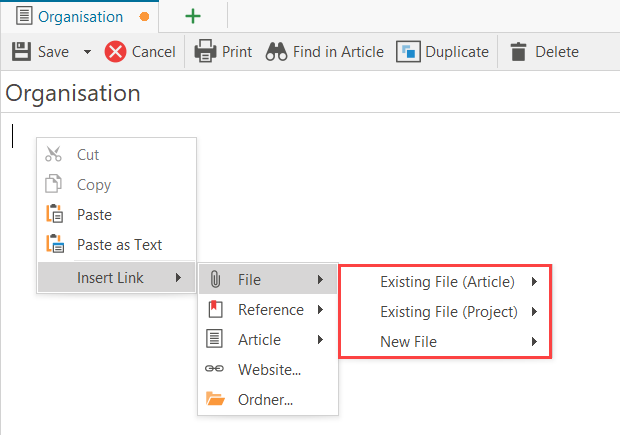The image size is (620, 435).
Task: Click the red Cancel icon
Action: pos(115,51)
